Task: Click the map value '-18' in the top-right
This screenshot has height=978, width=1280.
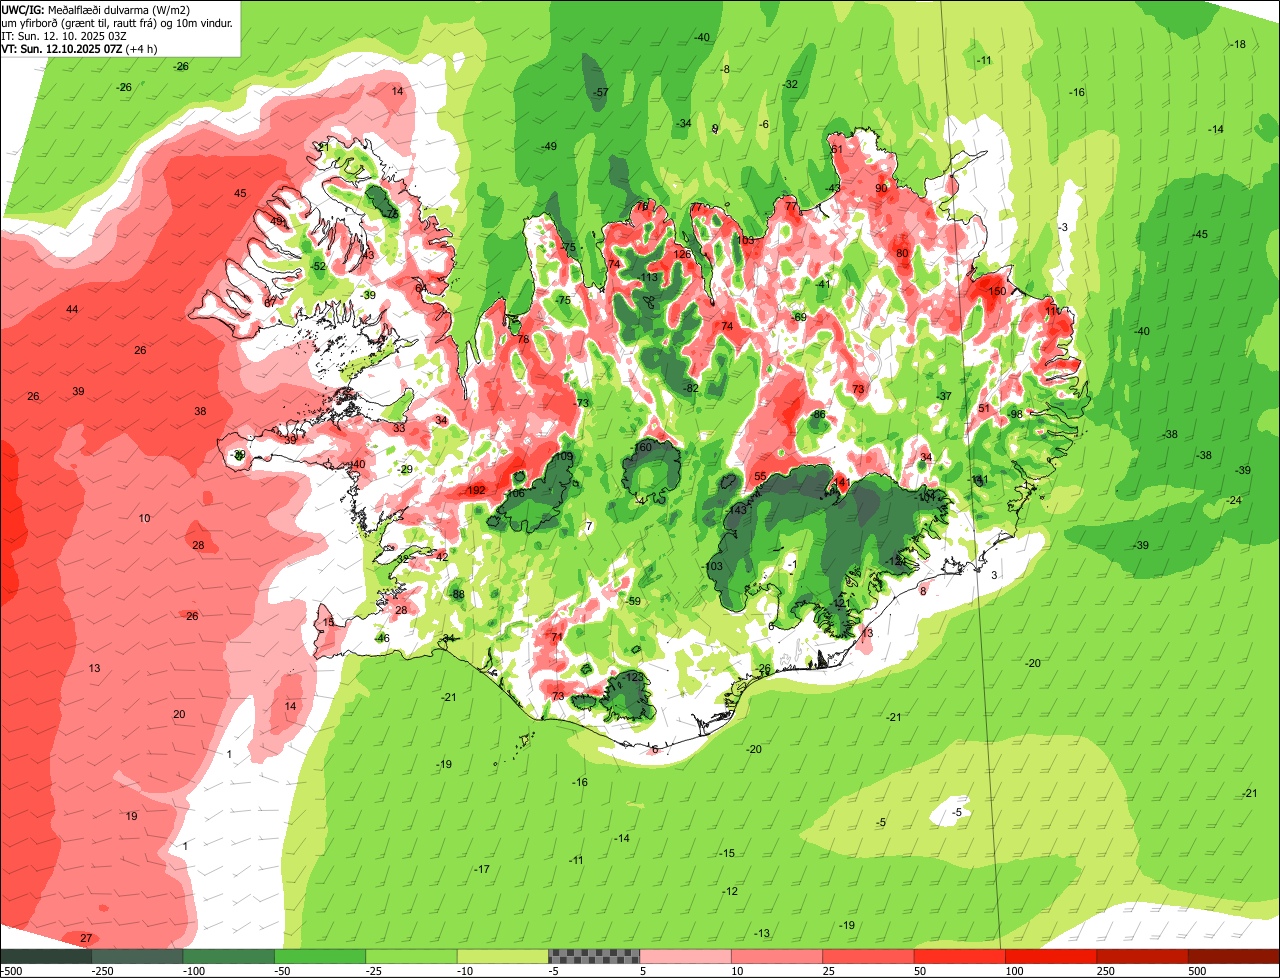Action: (1238, 44)
